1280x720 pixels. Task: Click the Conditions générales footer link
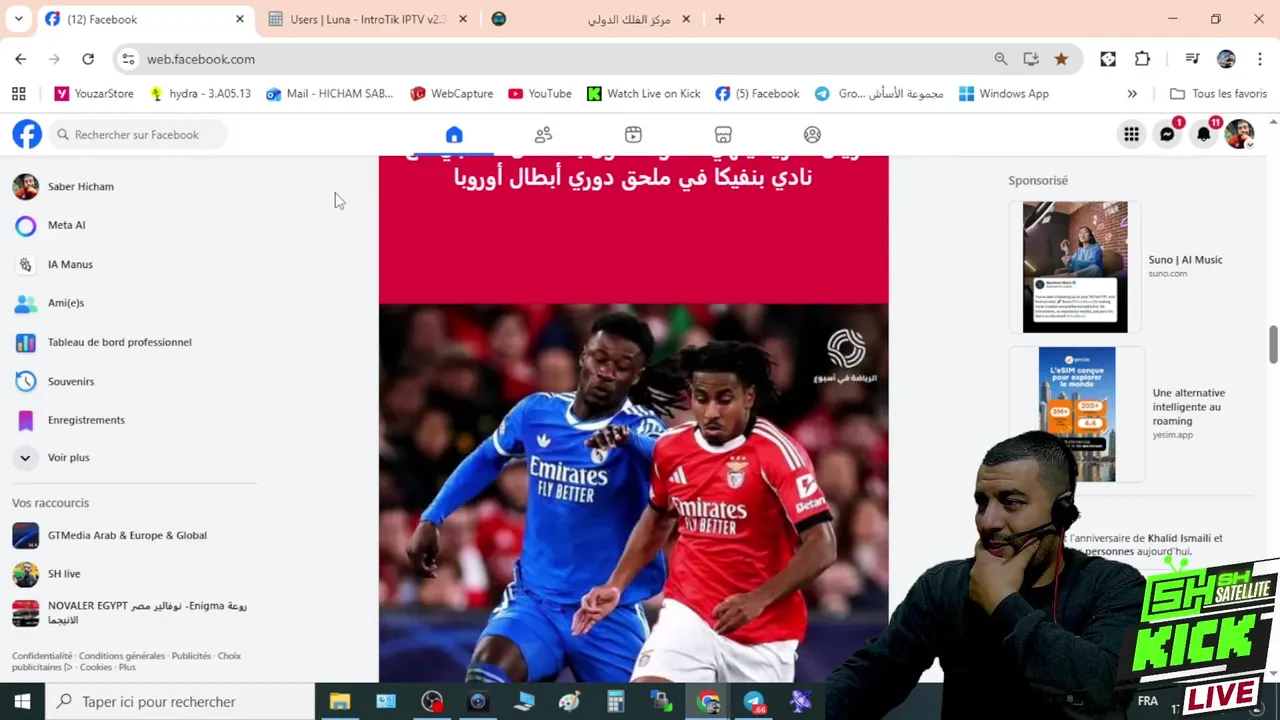122,656
